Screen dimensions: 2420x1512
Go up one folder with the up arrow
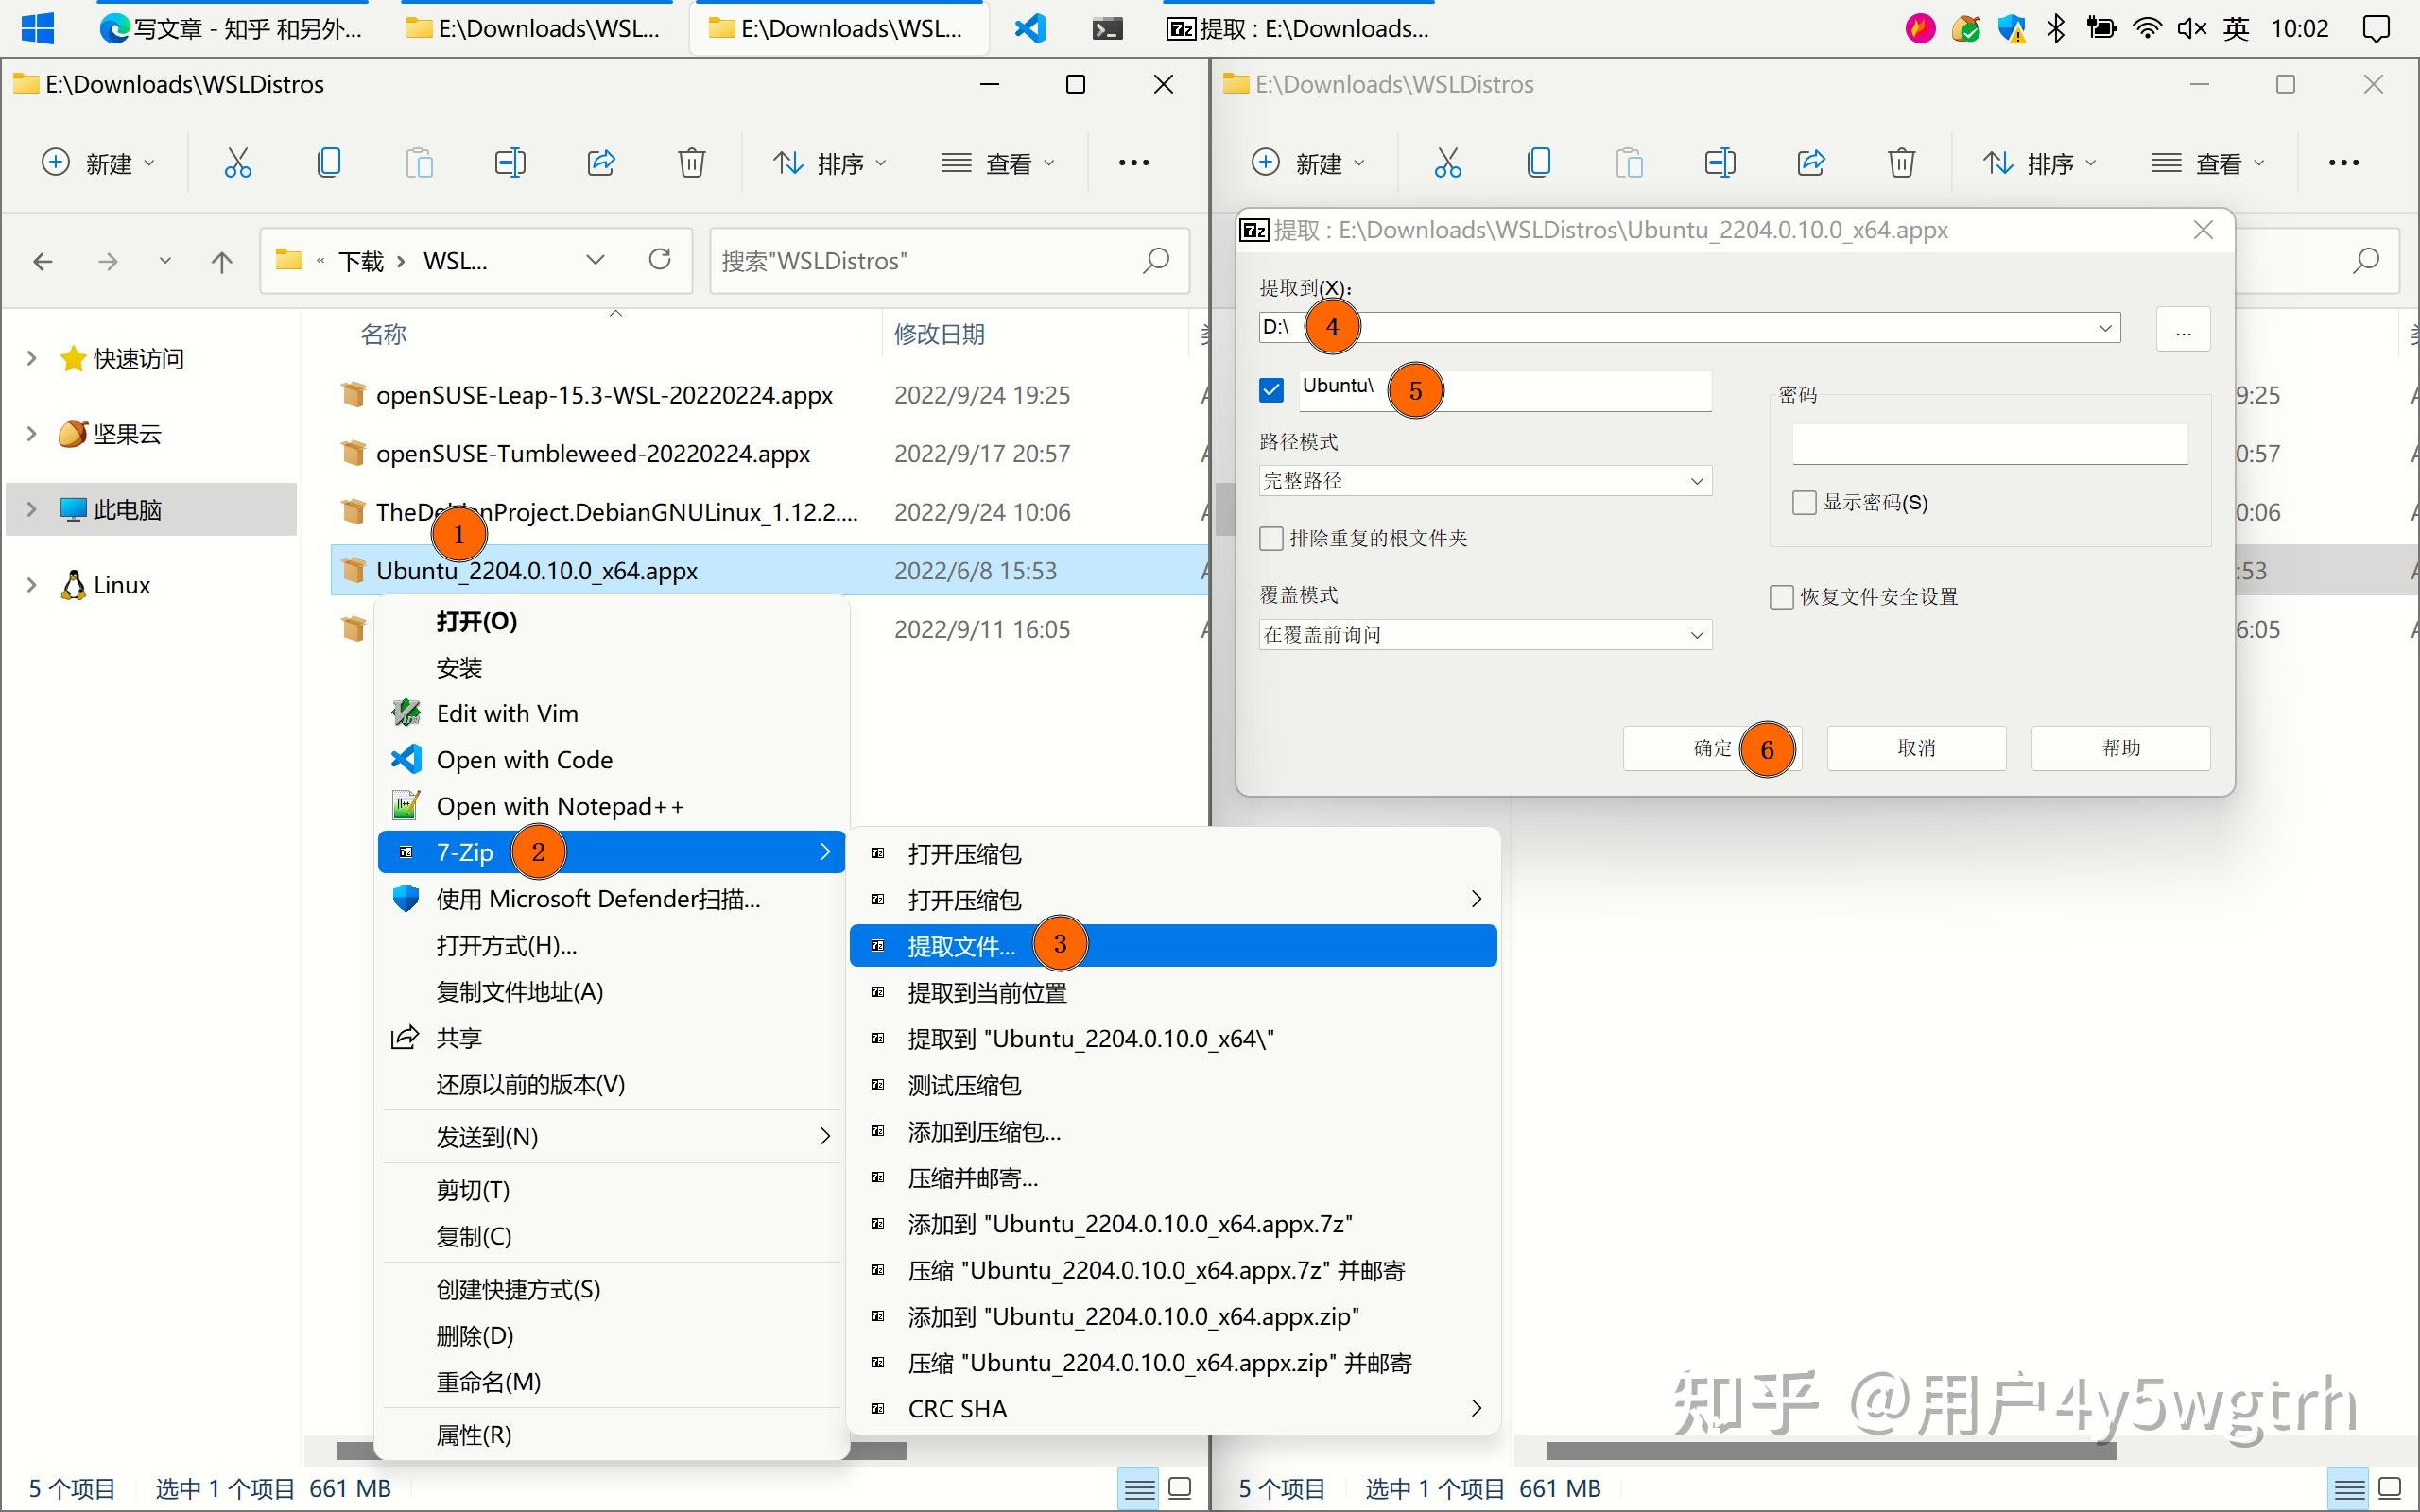pos(222,262)
